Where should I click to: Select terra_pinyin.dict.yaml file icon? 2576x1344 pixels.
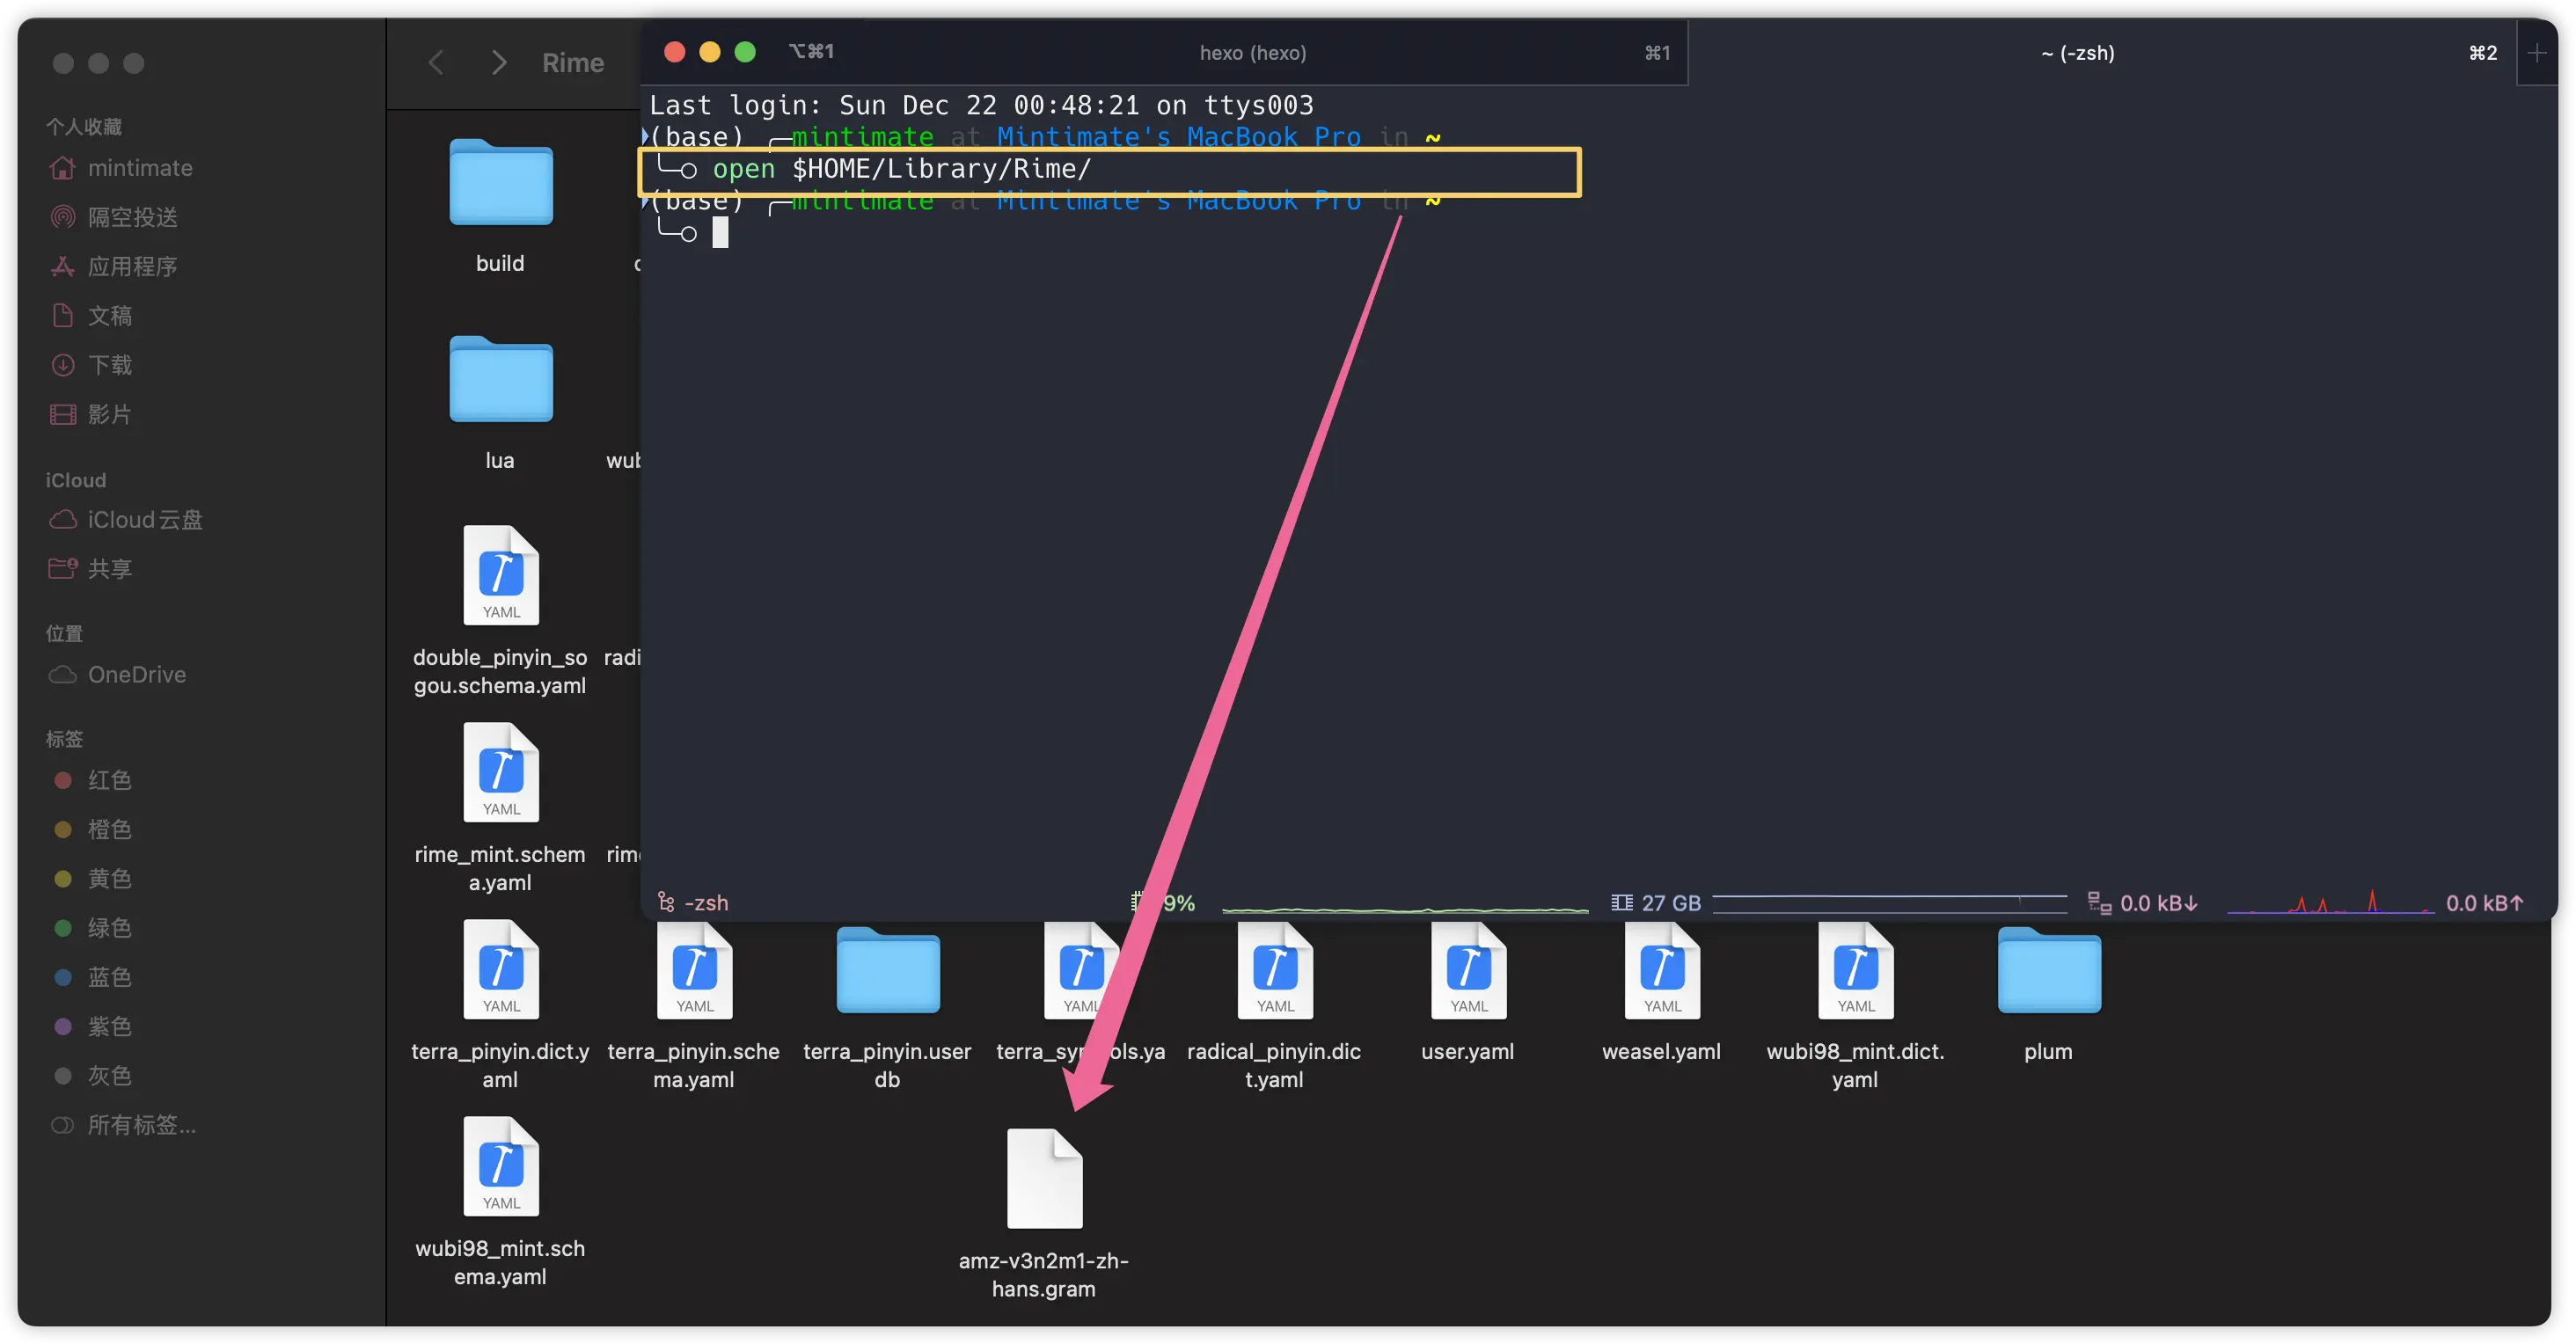pyautogui.click(x=500, y=970)
